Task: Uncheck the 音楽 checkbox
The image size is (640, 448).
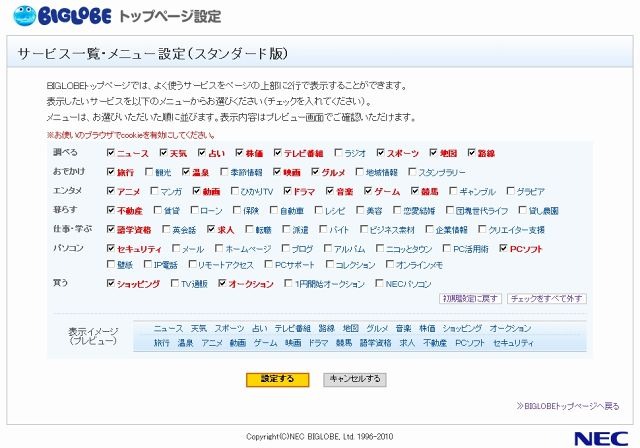Action: coord(330,191)
